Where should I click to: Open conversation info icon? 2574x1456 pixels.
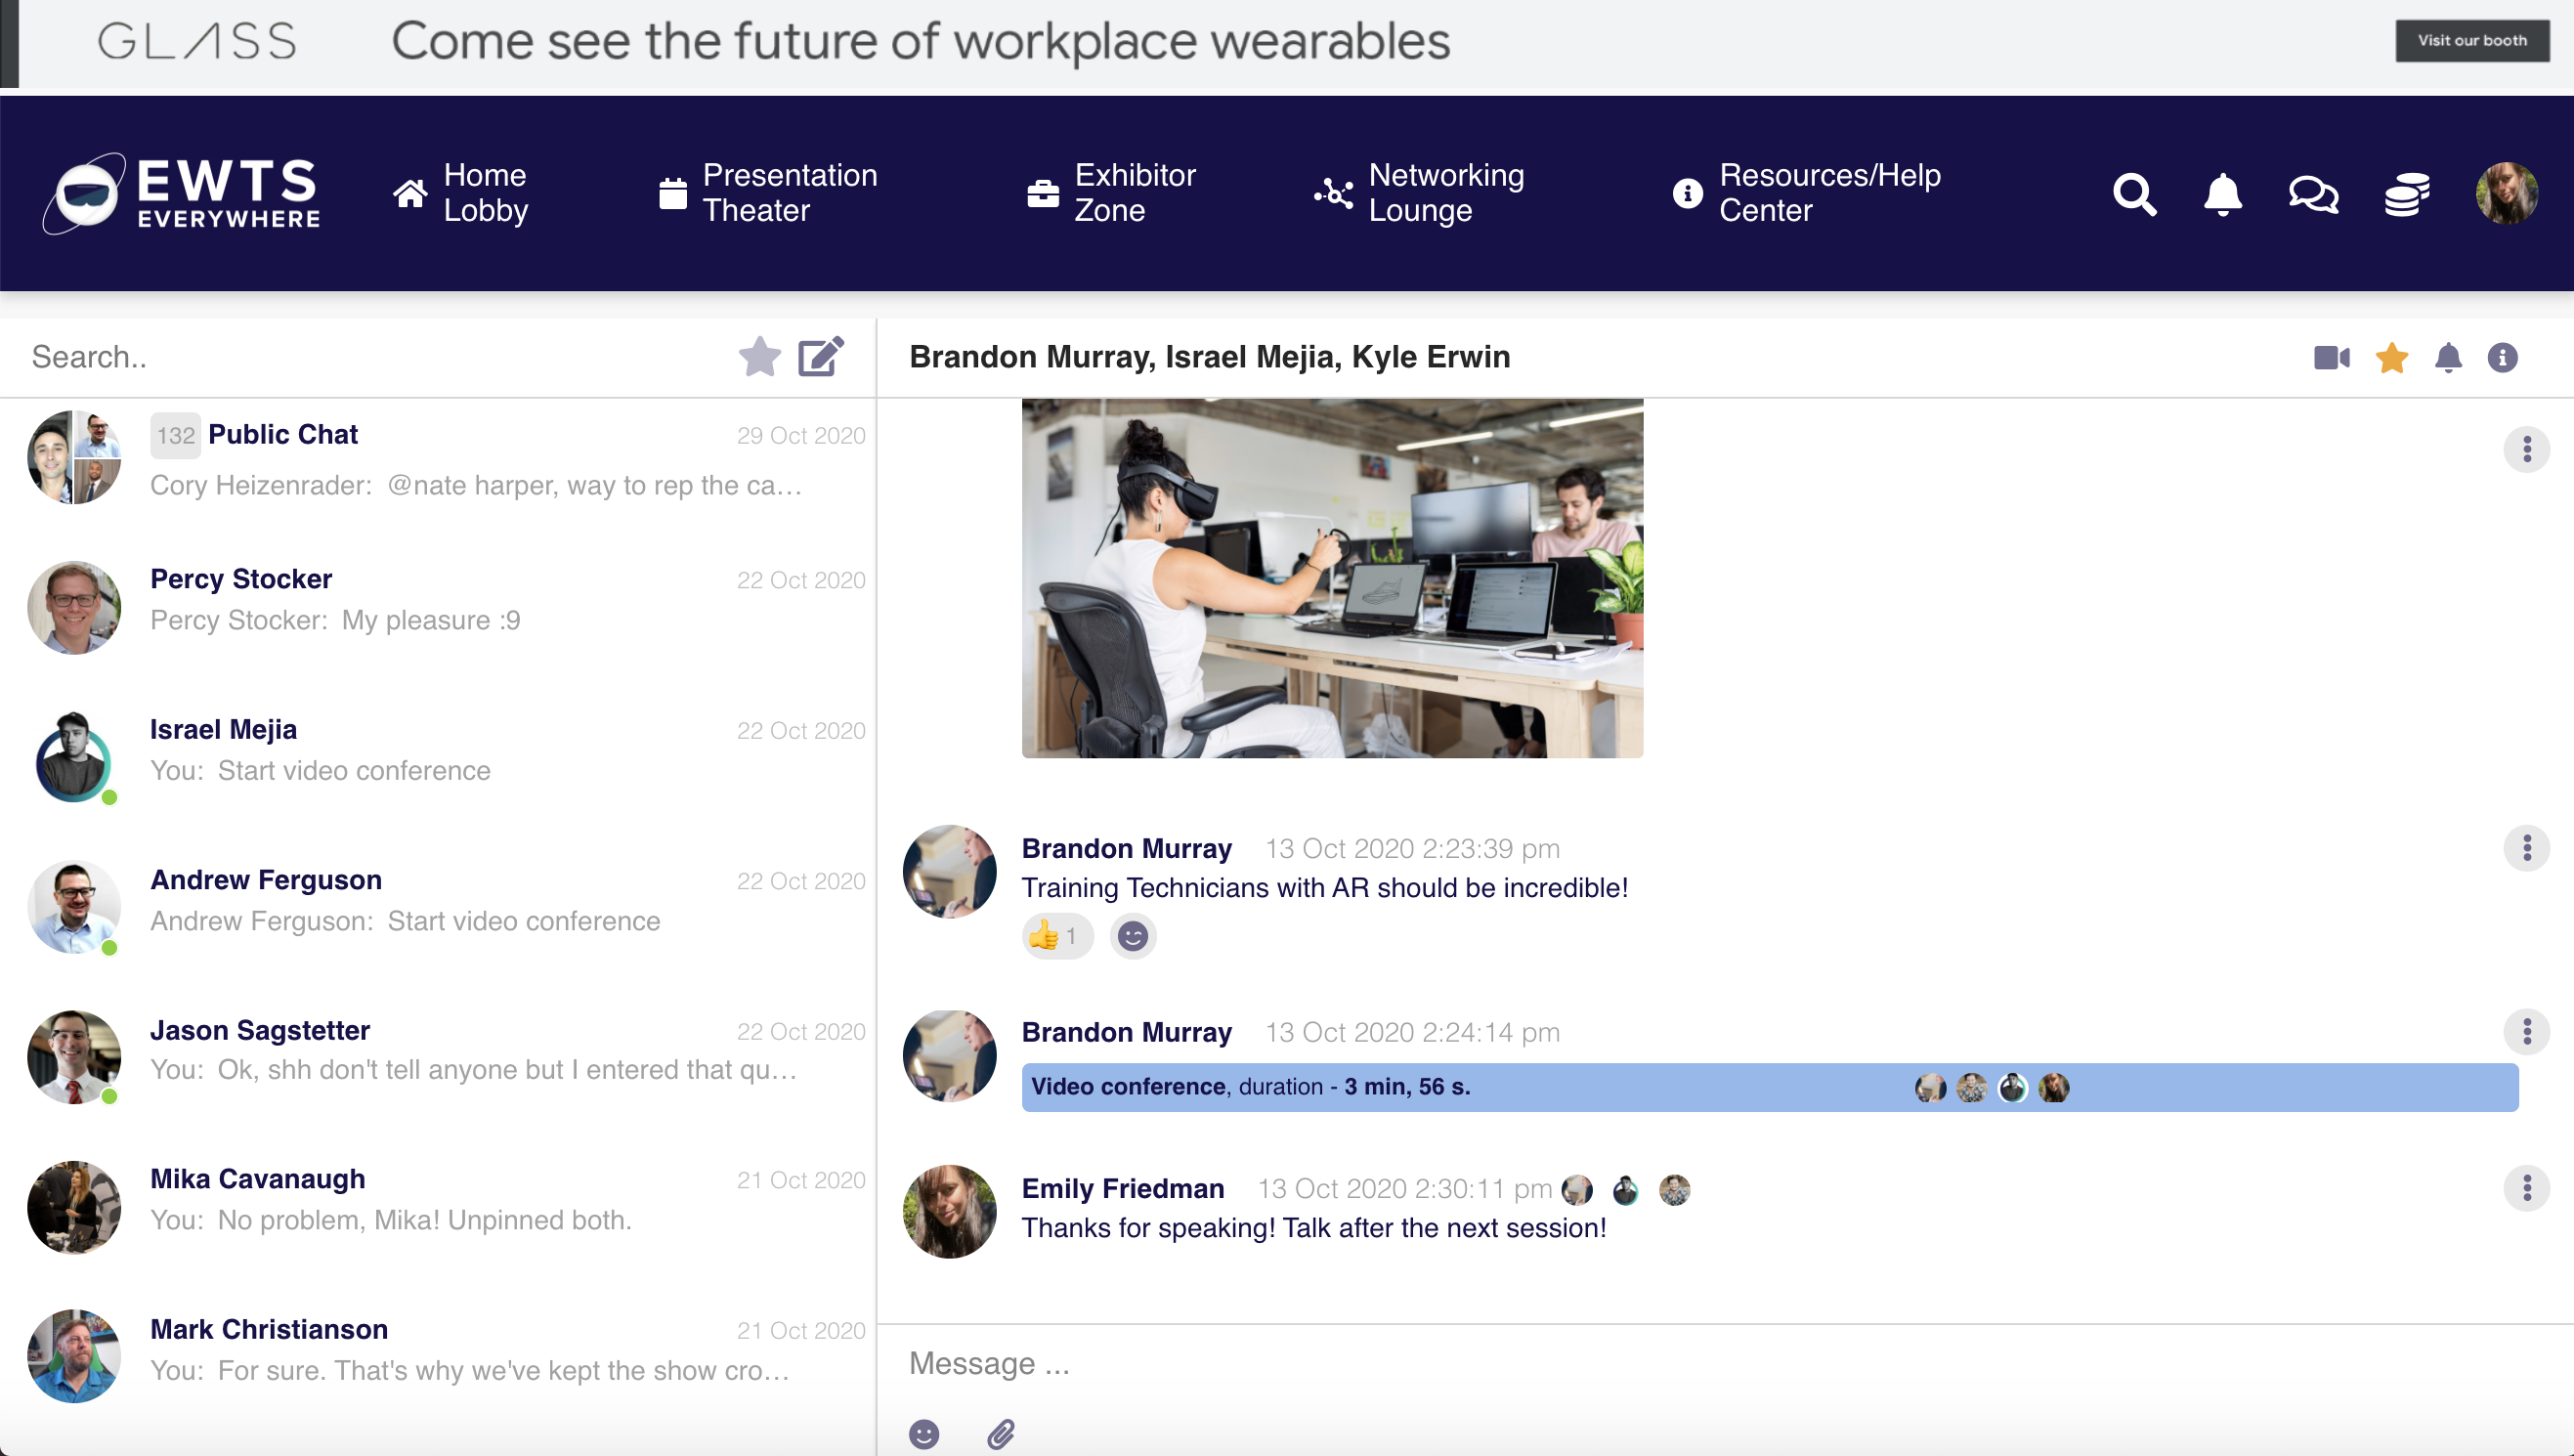[2502, 357]
